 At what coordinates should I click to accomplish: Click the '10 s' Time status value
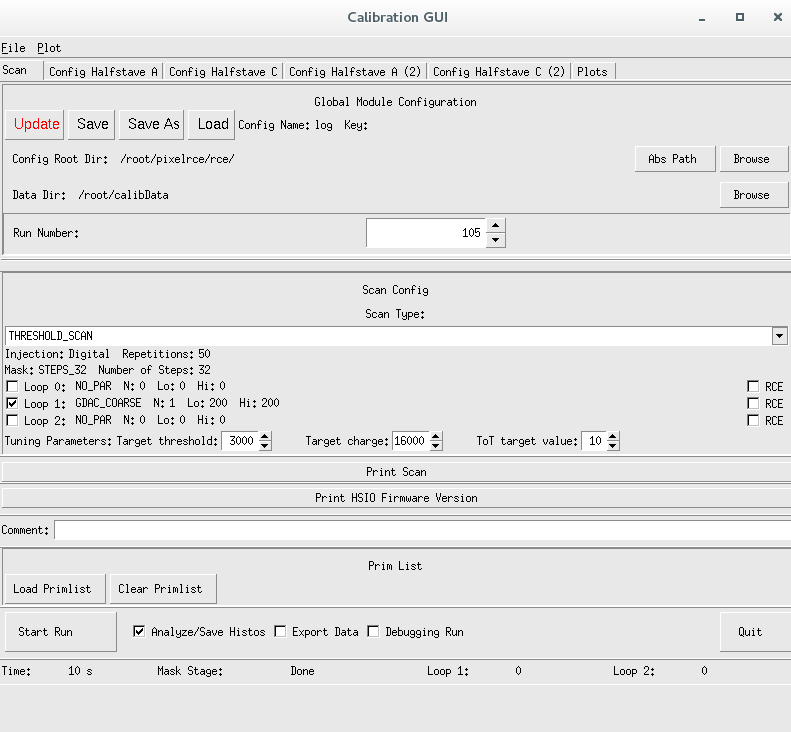80,671
